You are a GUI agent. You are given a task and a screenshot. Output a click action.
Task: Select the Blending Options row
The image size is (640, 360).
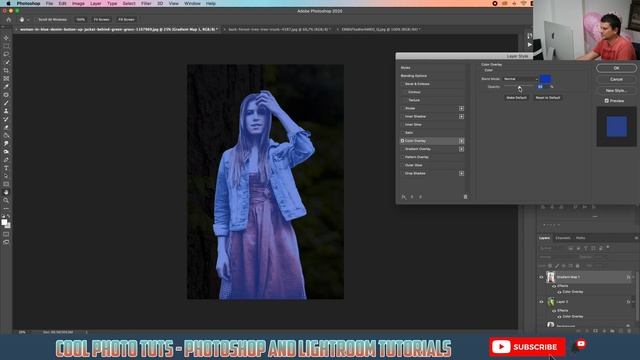432,76
